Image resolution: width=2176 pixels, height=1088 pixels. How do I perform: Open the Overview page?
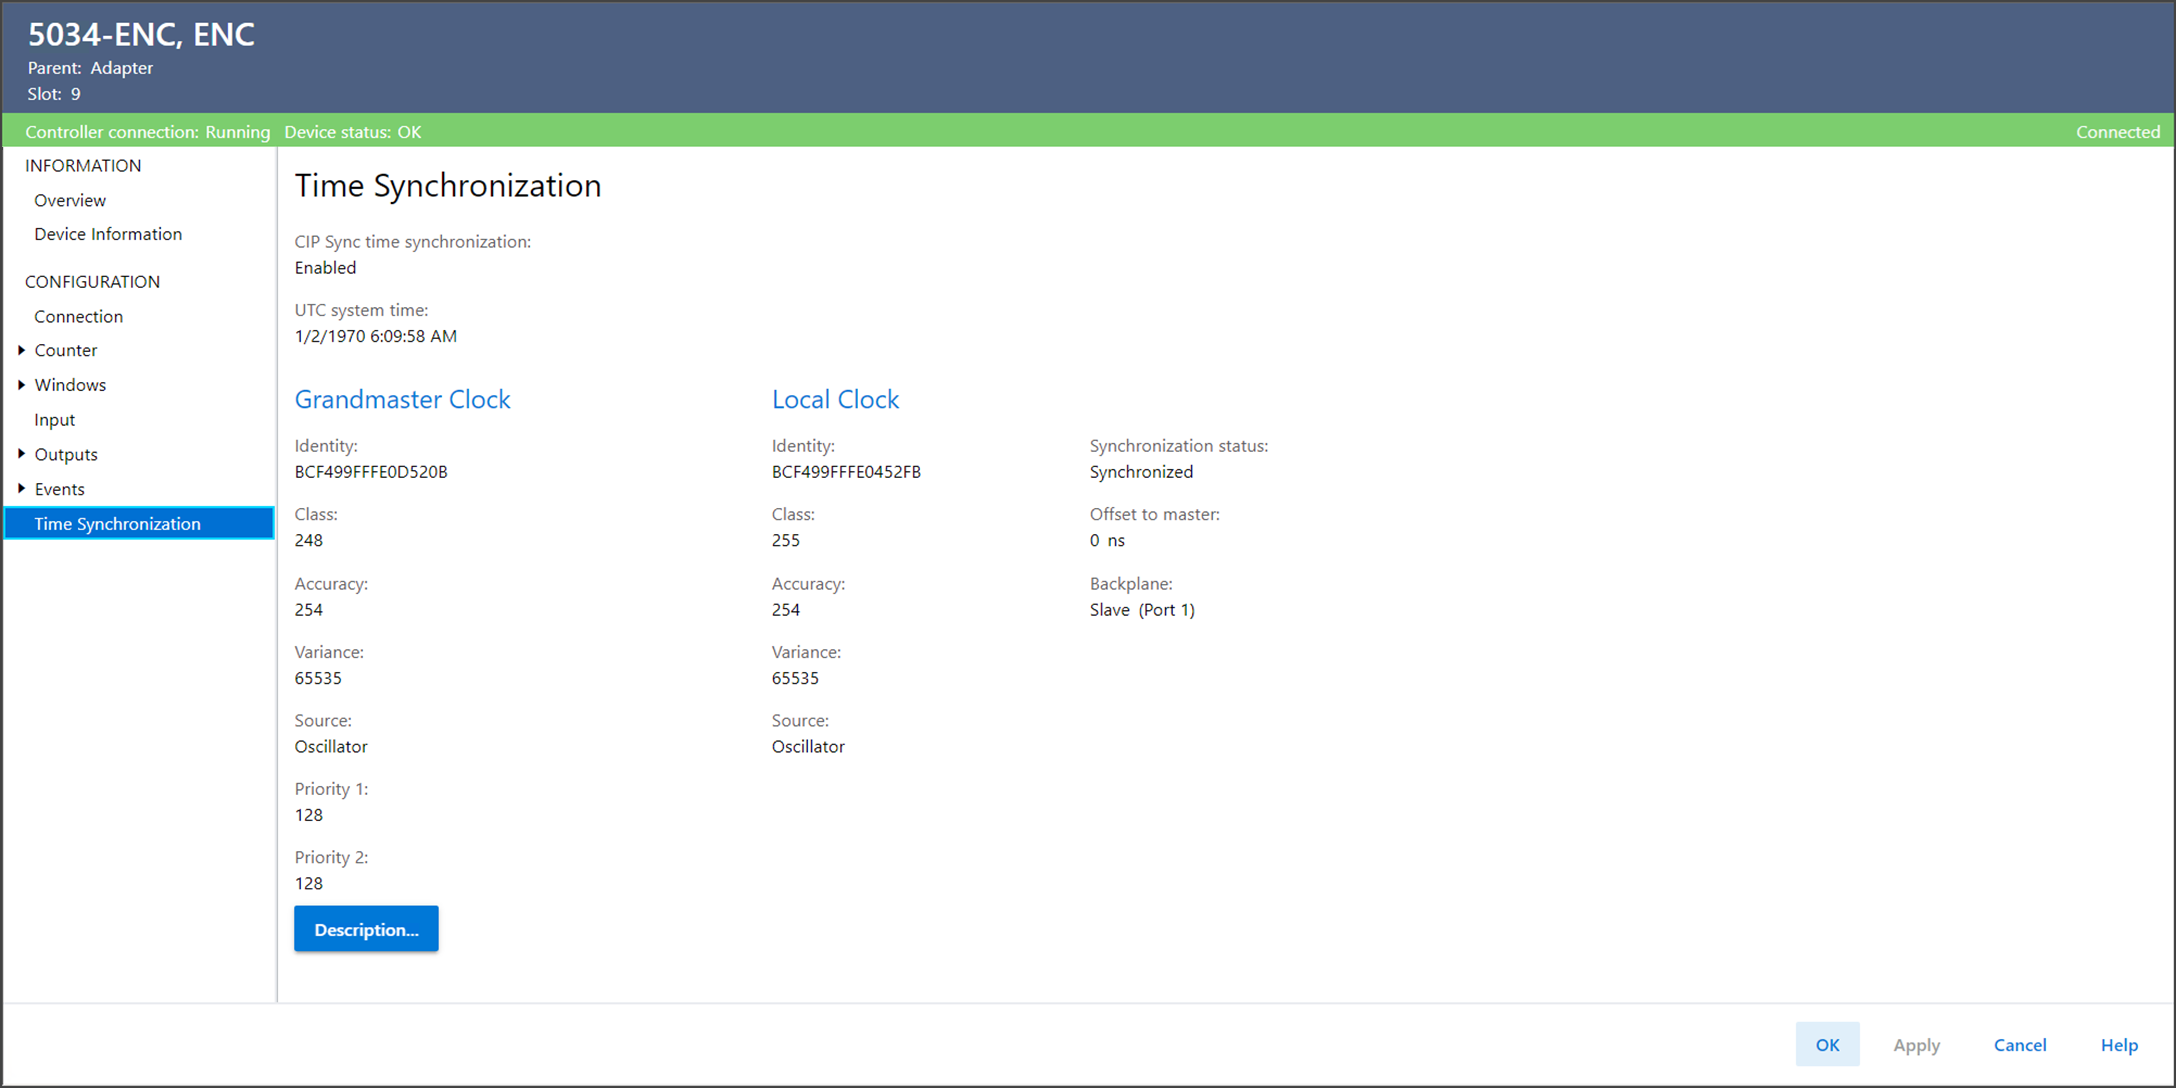[x=70, y=200]
